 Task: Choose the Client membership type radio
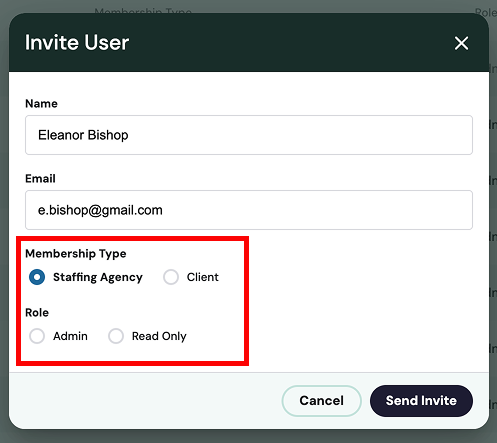point(171,277)
